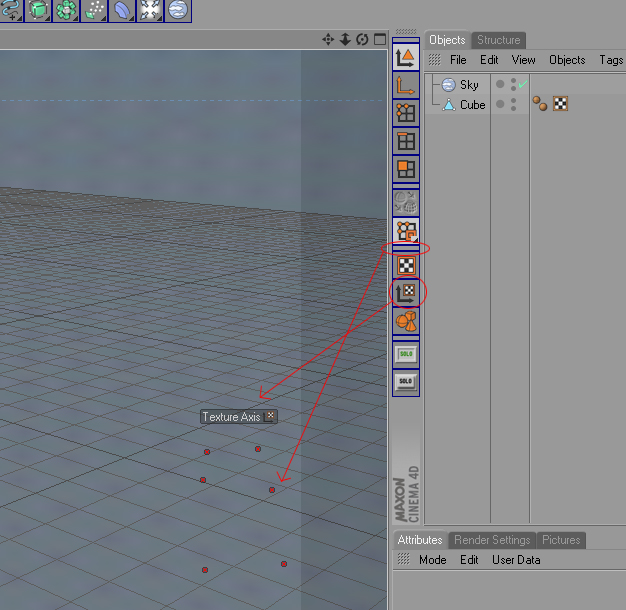Image resolution: width=626 pixels, height=610 pixels.
Task: Open the Pictures tab
Action: click(561, 540)
